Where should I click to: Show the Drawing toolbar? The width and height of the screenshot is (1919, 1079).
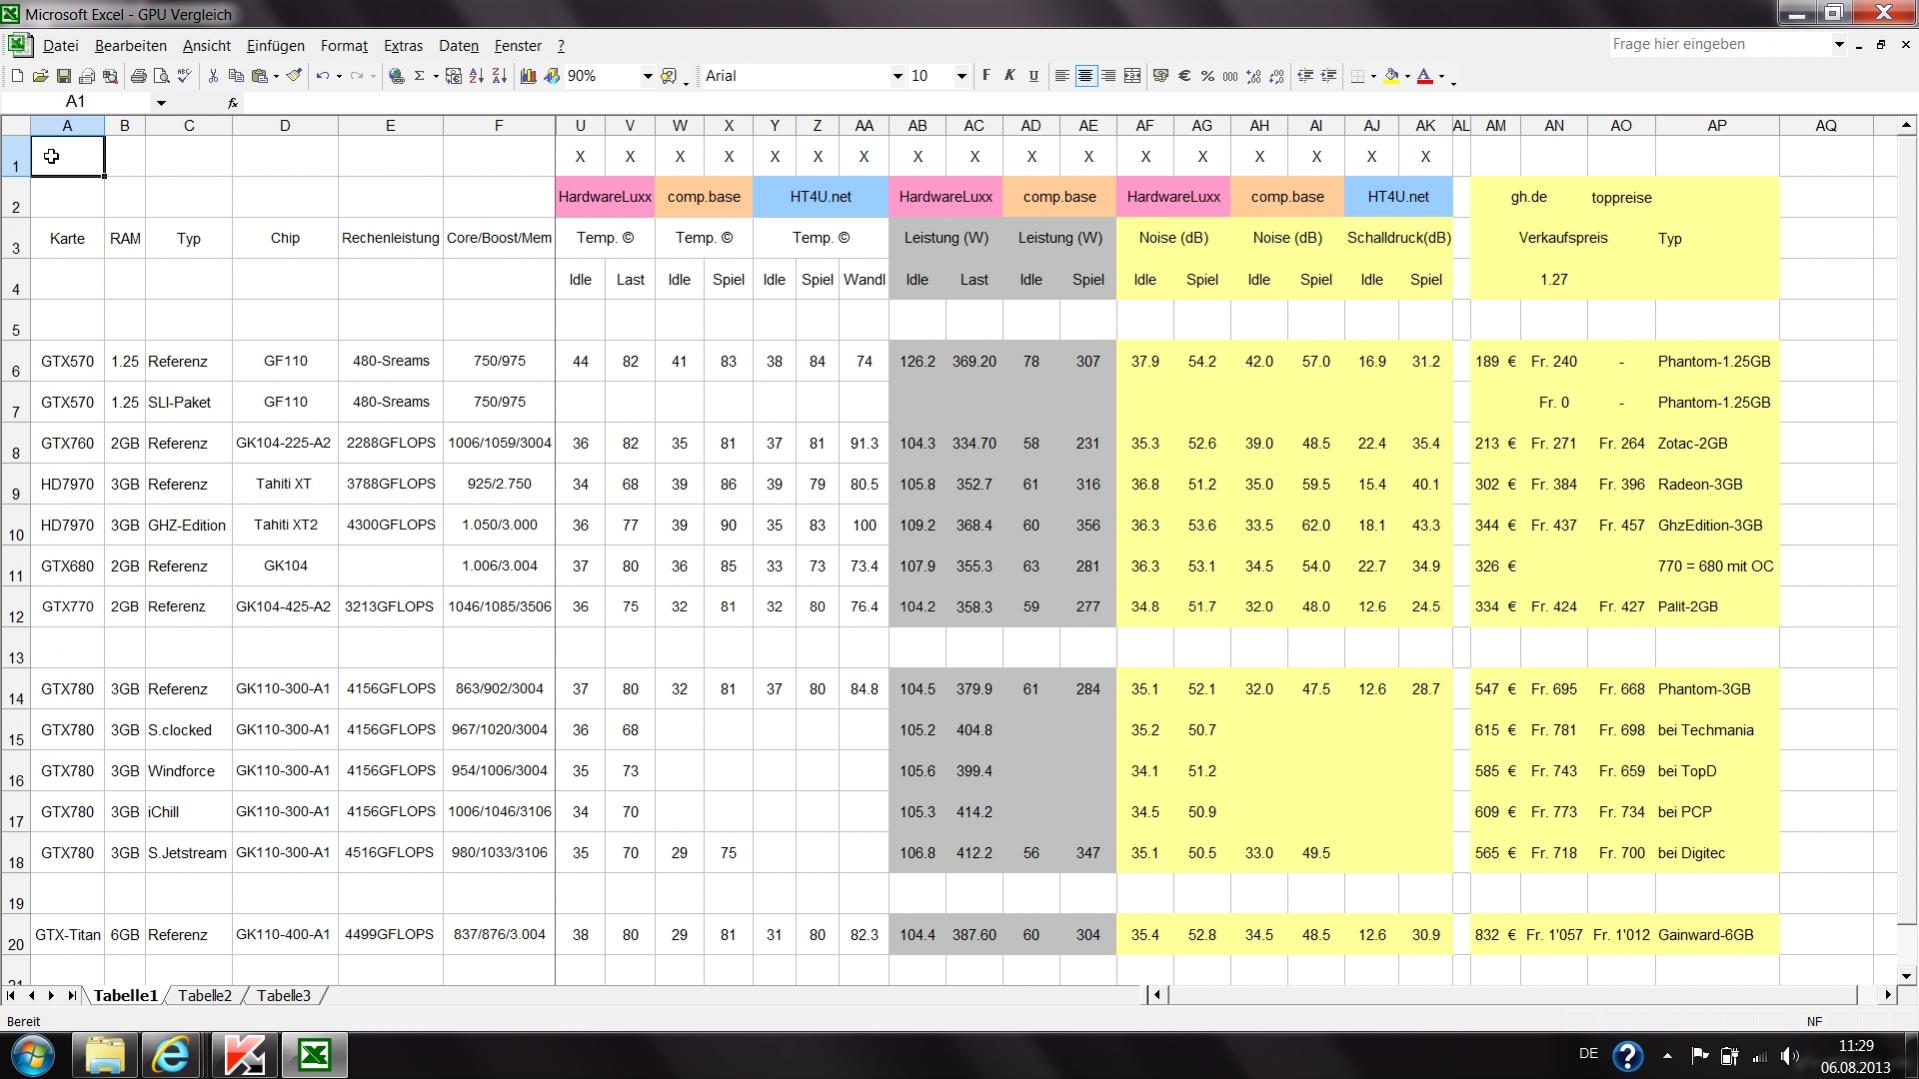click(551, 76)
